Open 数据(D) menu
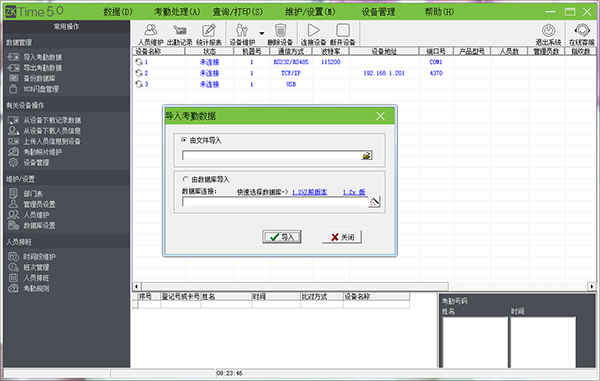The width and height of the screenshot is (600, 381). pos(118,12)
